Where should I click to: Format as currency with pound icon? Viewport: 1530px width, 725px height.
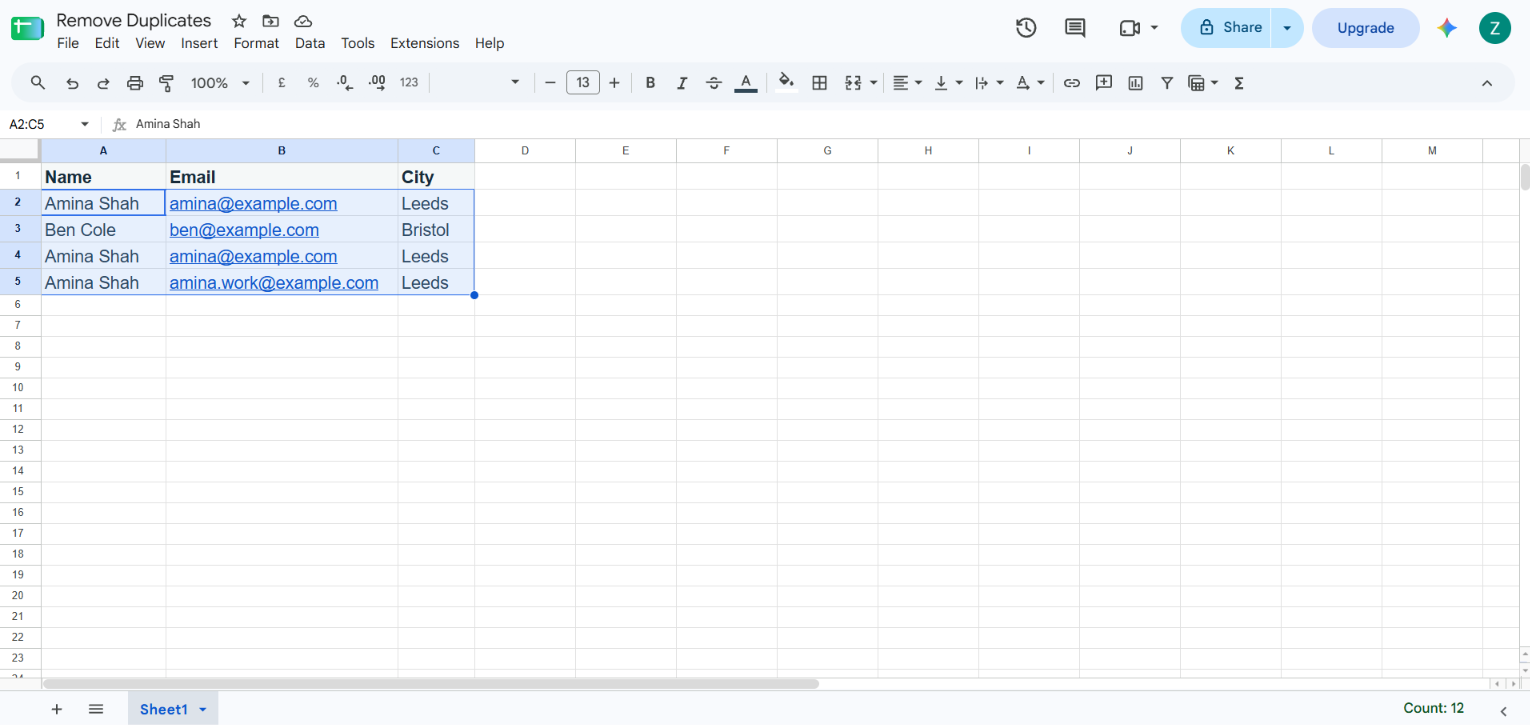282,83
